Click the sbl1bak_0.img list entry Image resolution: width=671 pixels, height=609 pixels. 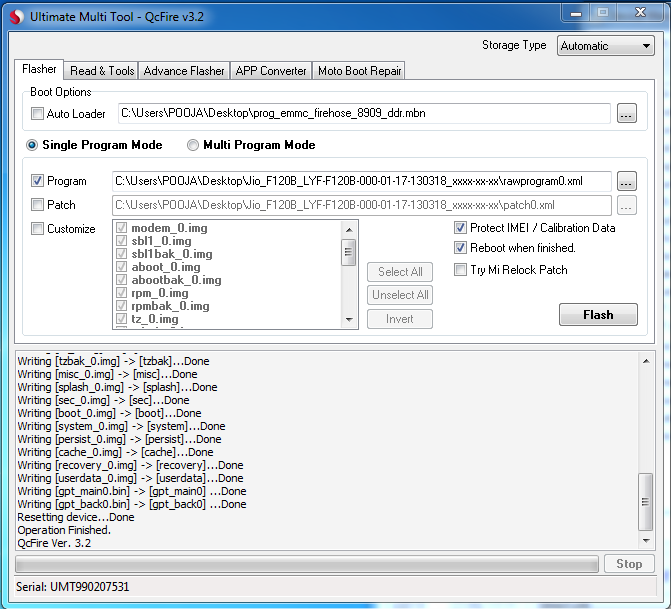pyautogui.click(x=172, y=254)
